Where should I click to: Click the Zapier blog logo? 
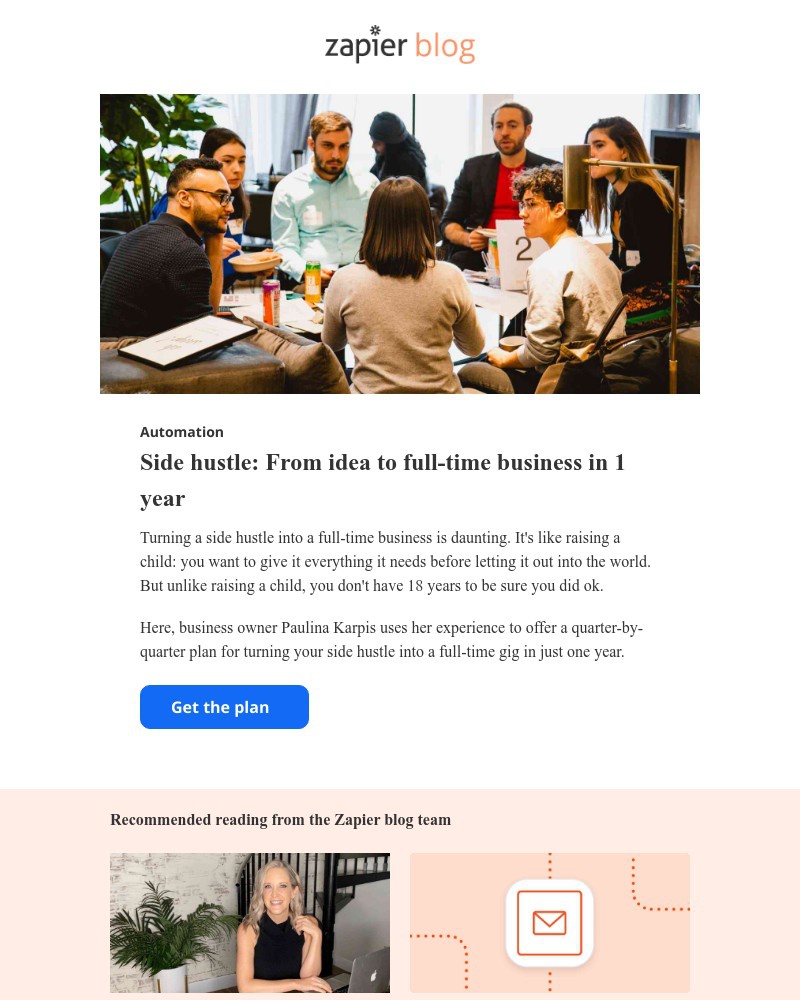point(400,45)
